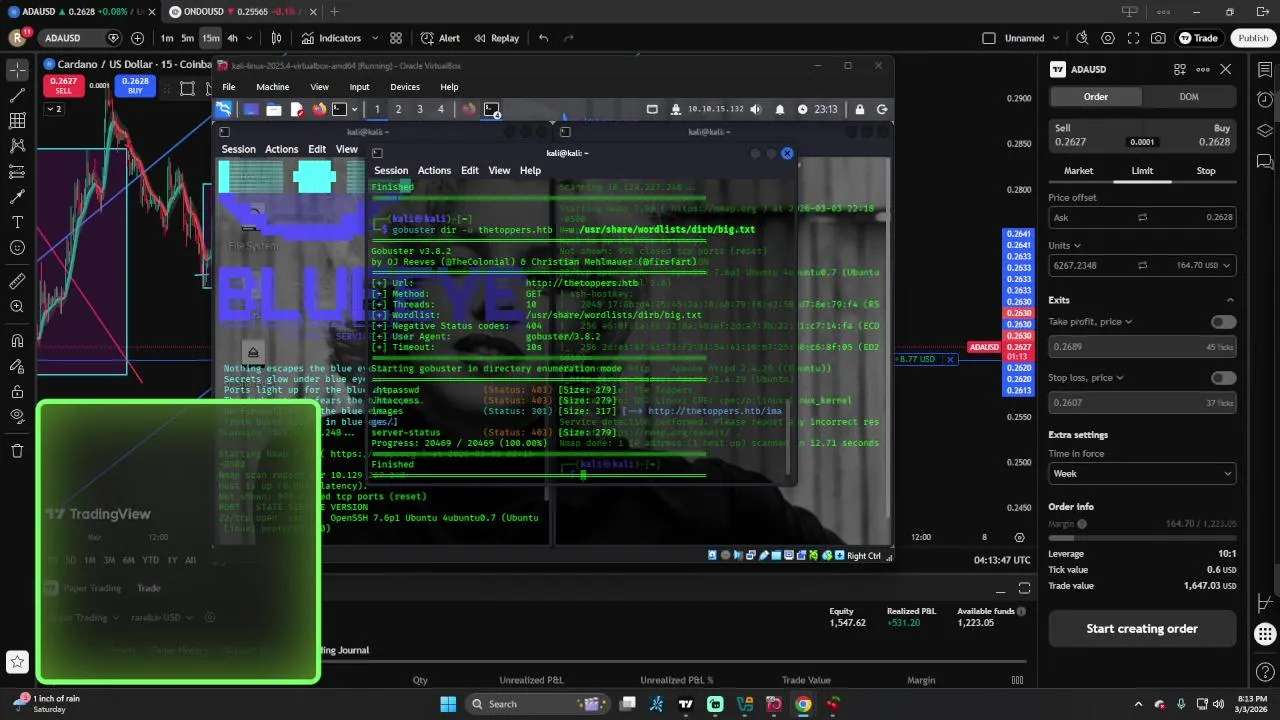Open the Alerts alarm clock sidebar icon
1280x720 pixels.
[1265, 100]
